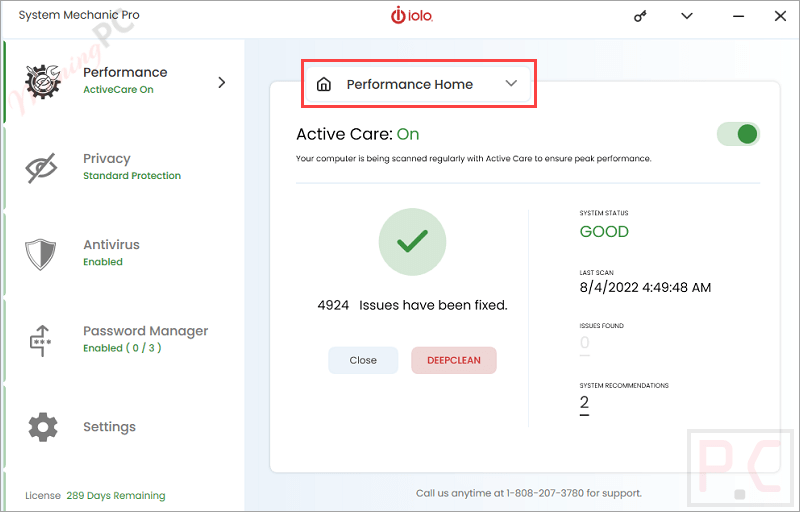Open the Settings sidebar item
The image size is (800, 512).
pyautogui.click(x=125, y=427)
